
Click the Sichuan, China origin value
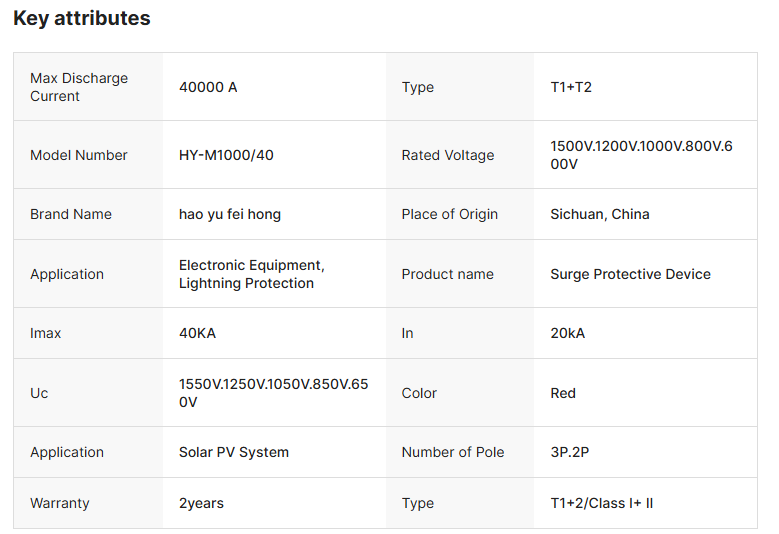[x=600, y=214]
